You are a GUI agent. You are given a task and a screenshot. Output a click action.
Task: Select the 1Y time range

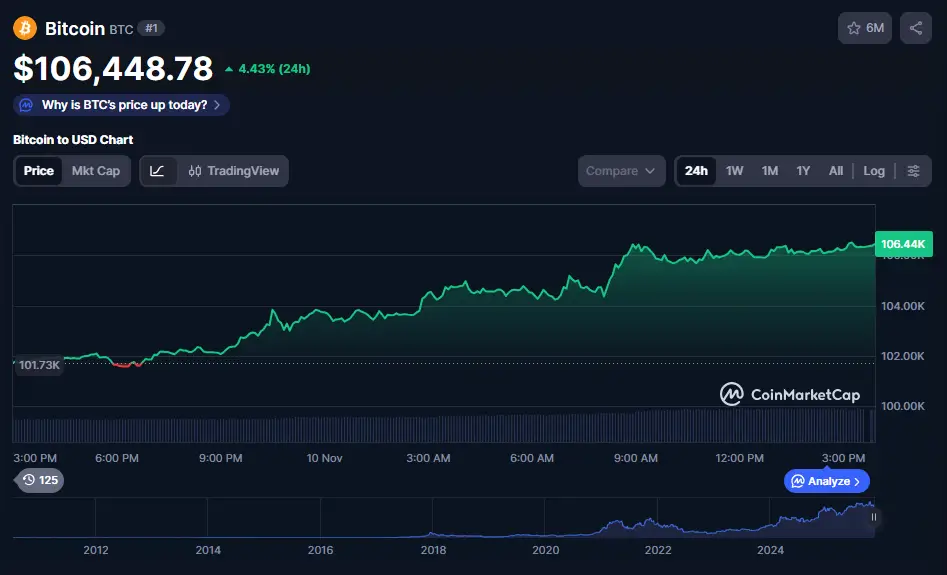click(803, 171)
